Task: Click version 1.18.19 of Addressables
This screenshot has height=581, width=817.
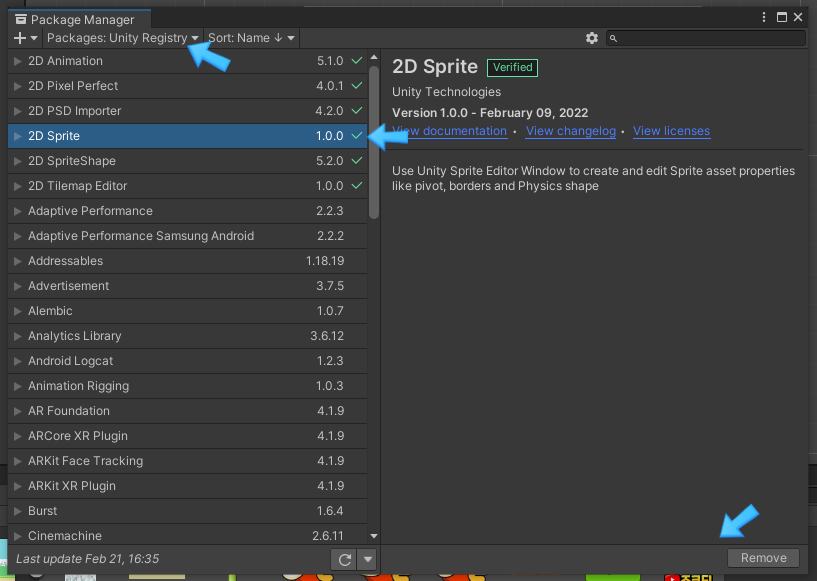Action: pos(325,261)
